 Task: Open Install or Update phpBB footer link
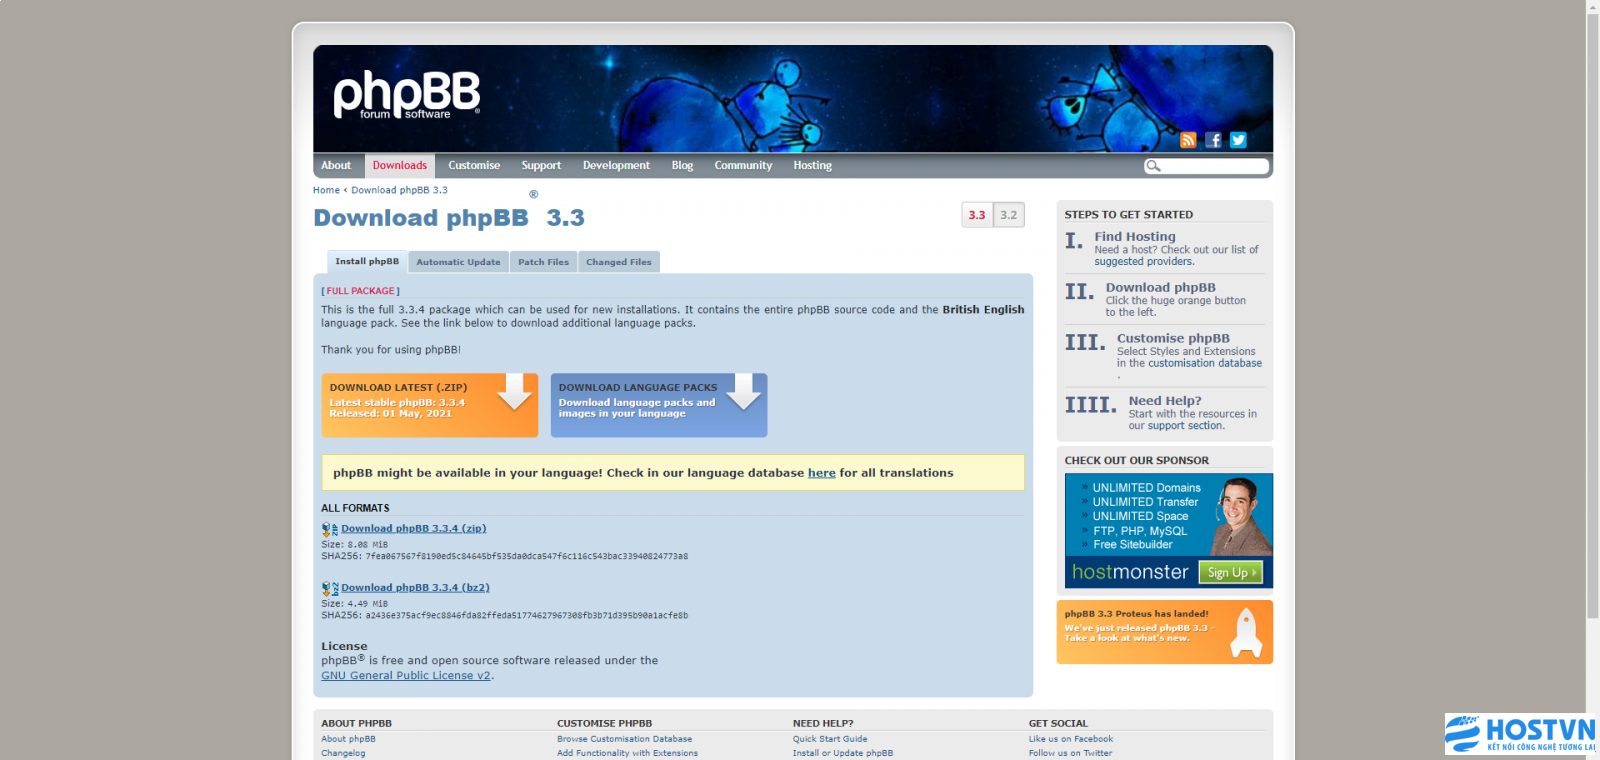tap(843, 753)
